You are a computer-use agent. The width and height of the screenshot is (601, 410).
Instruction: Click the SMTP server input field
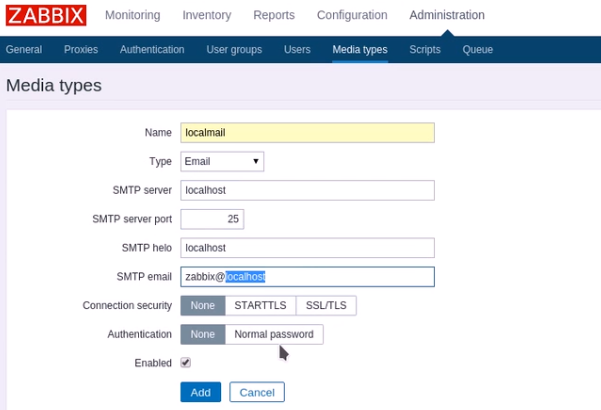pos(307,190)
